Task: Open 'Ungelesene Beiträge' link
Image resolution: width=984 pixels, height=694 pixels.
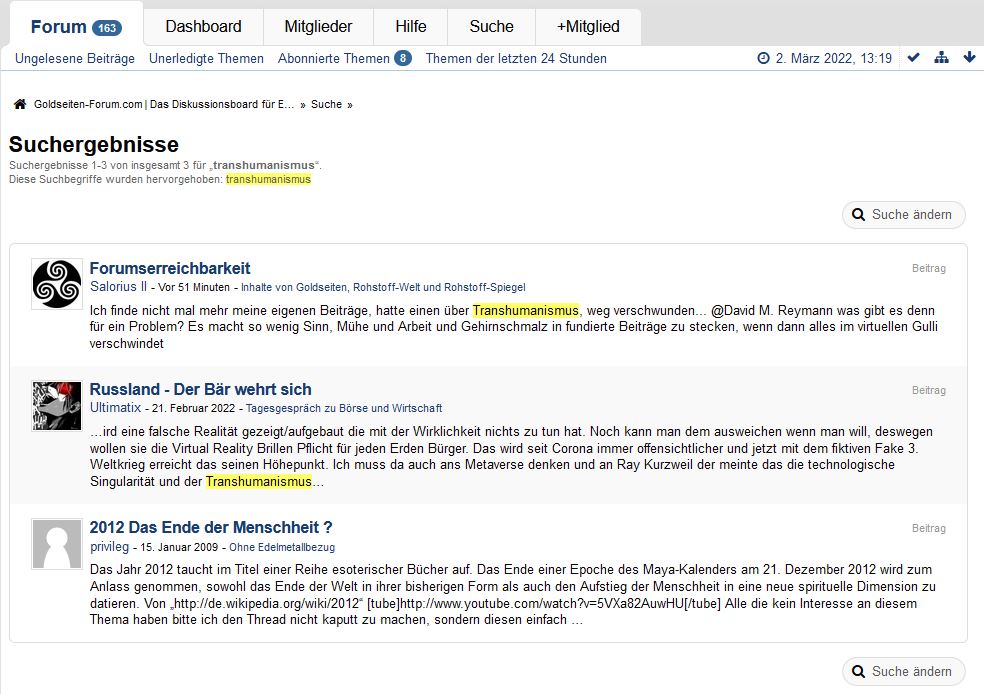Action: pos(75,58)
